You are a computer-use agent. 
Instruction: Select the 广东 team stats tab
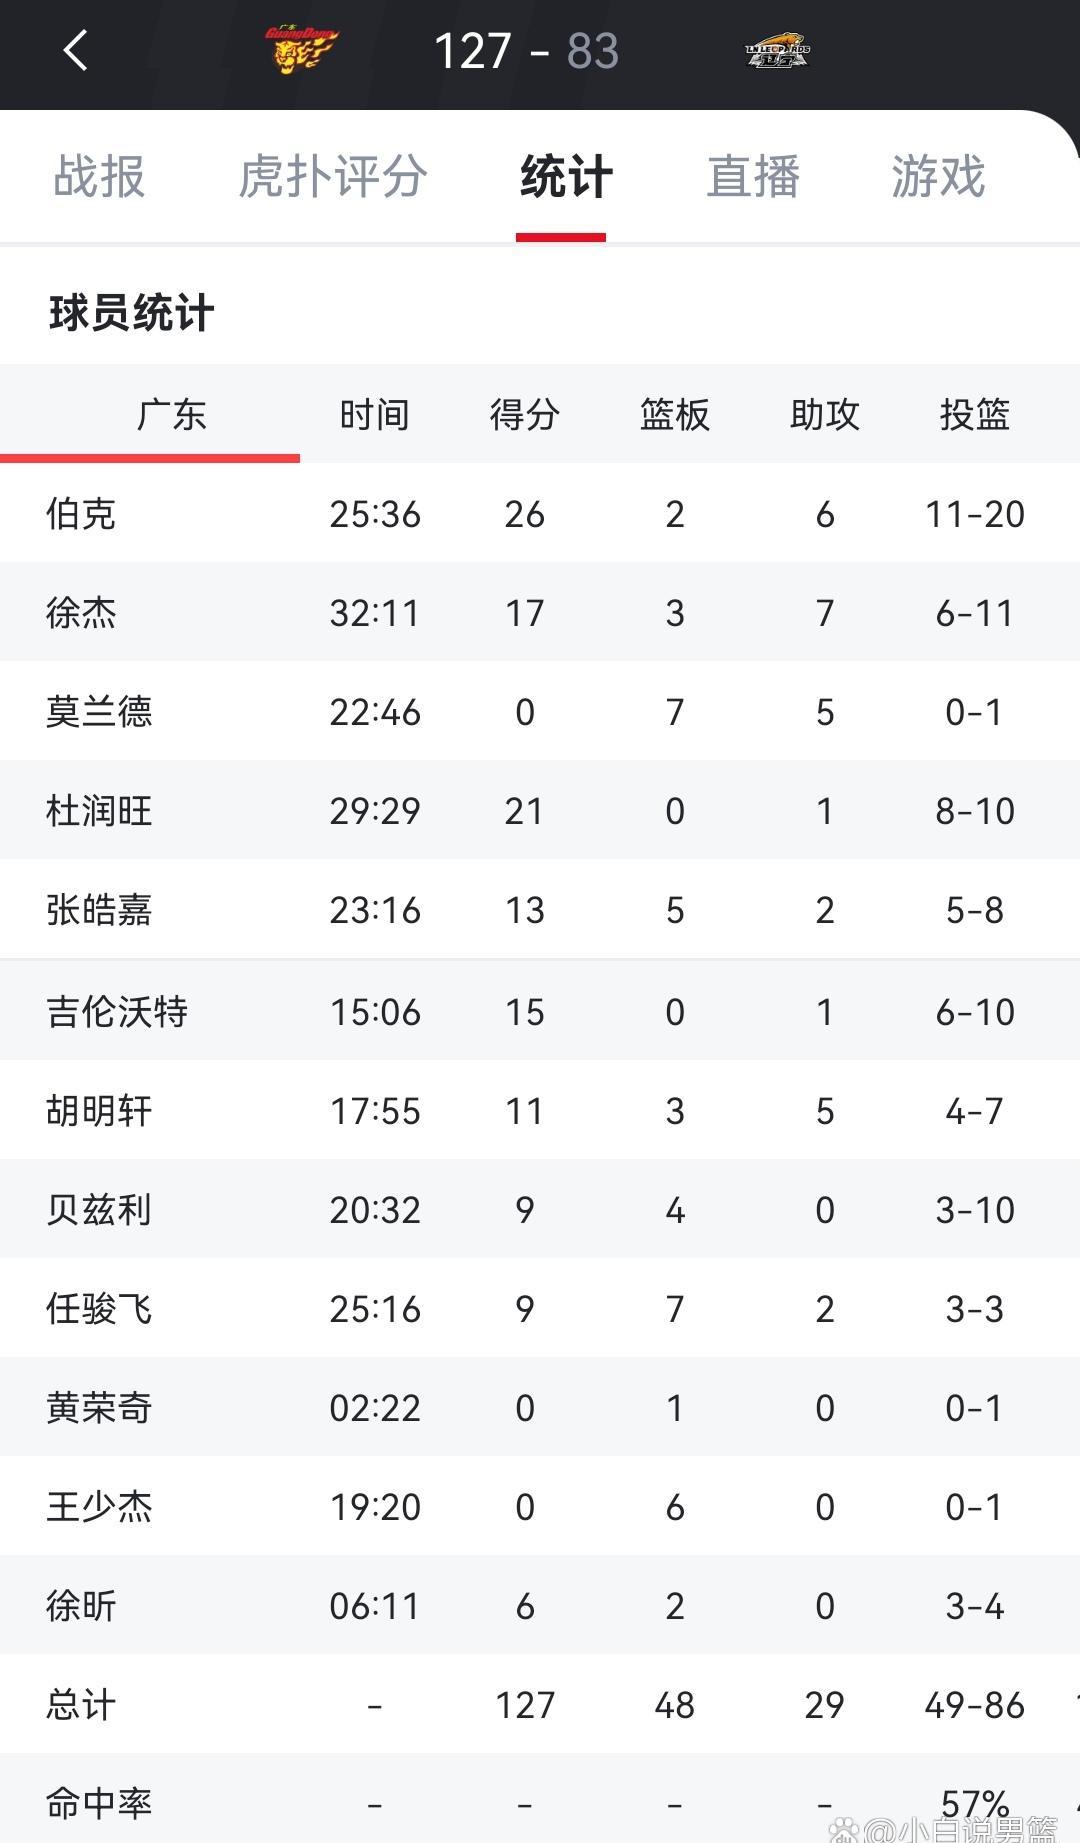coord(169,415)
